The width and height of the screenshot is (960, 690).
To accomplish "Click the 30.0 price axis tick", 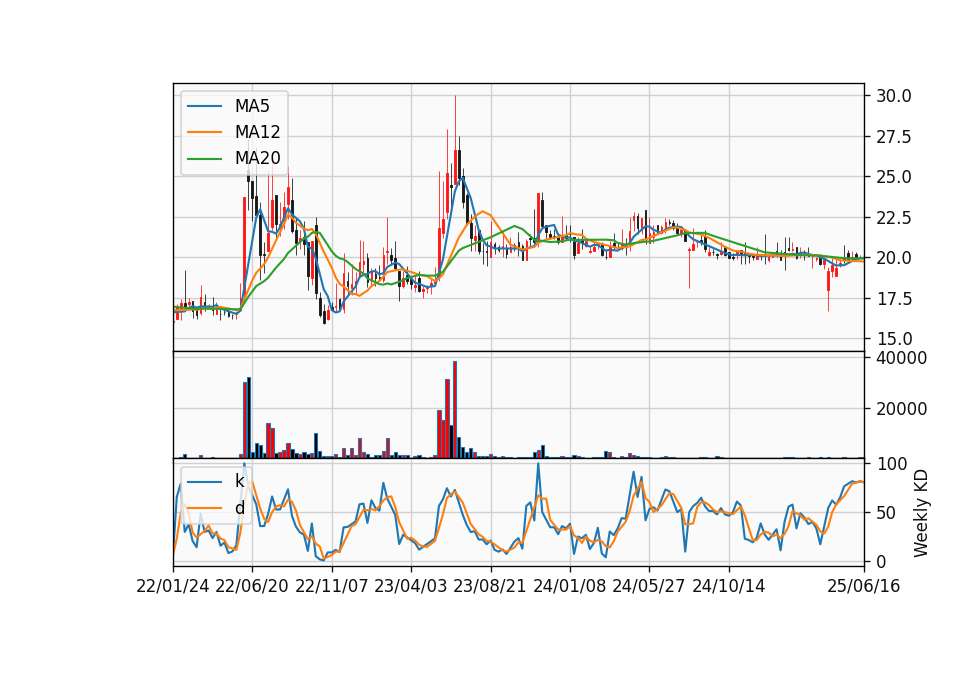I will [x=893, y=96].
